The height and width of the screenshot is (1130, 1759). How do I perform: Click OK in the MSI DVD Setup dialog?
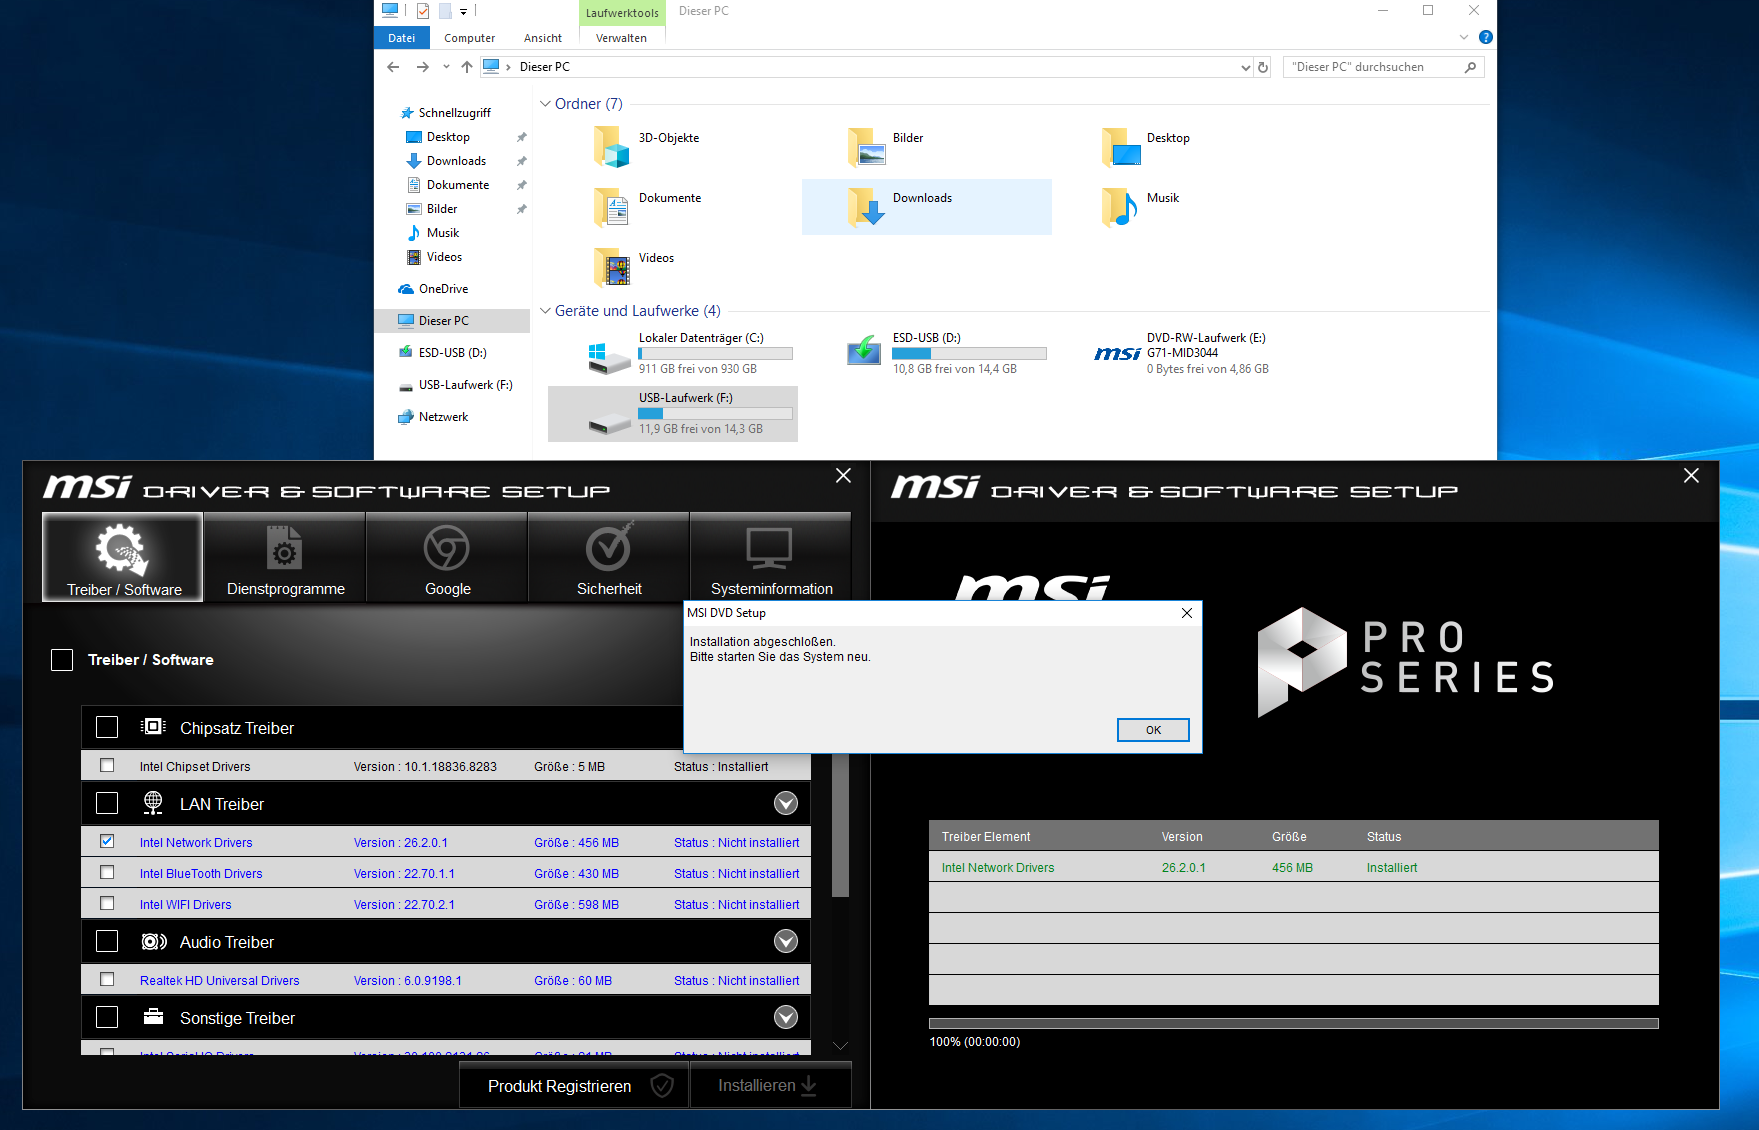point(1153,730)
